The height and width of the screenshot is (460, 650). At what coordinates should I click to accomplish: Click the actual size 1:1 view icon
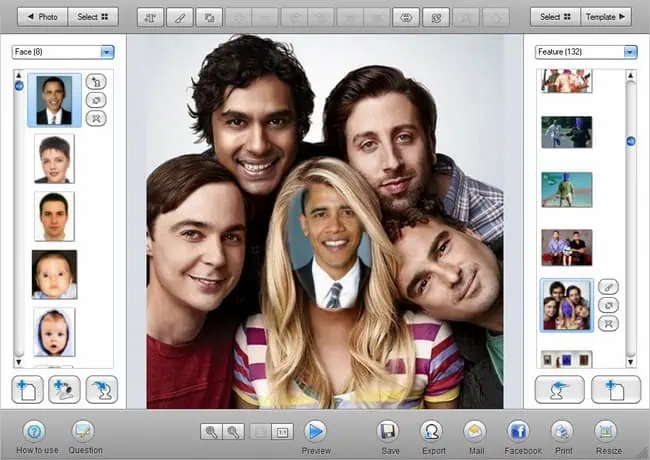pos(282,432)
